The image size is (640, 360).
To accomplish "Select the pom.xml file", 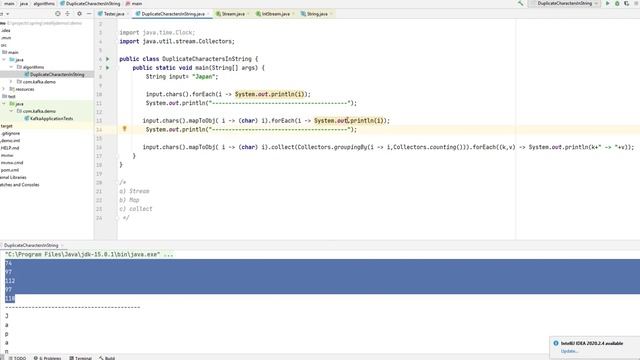I will pos(10,170).
